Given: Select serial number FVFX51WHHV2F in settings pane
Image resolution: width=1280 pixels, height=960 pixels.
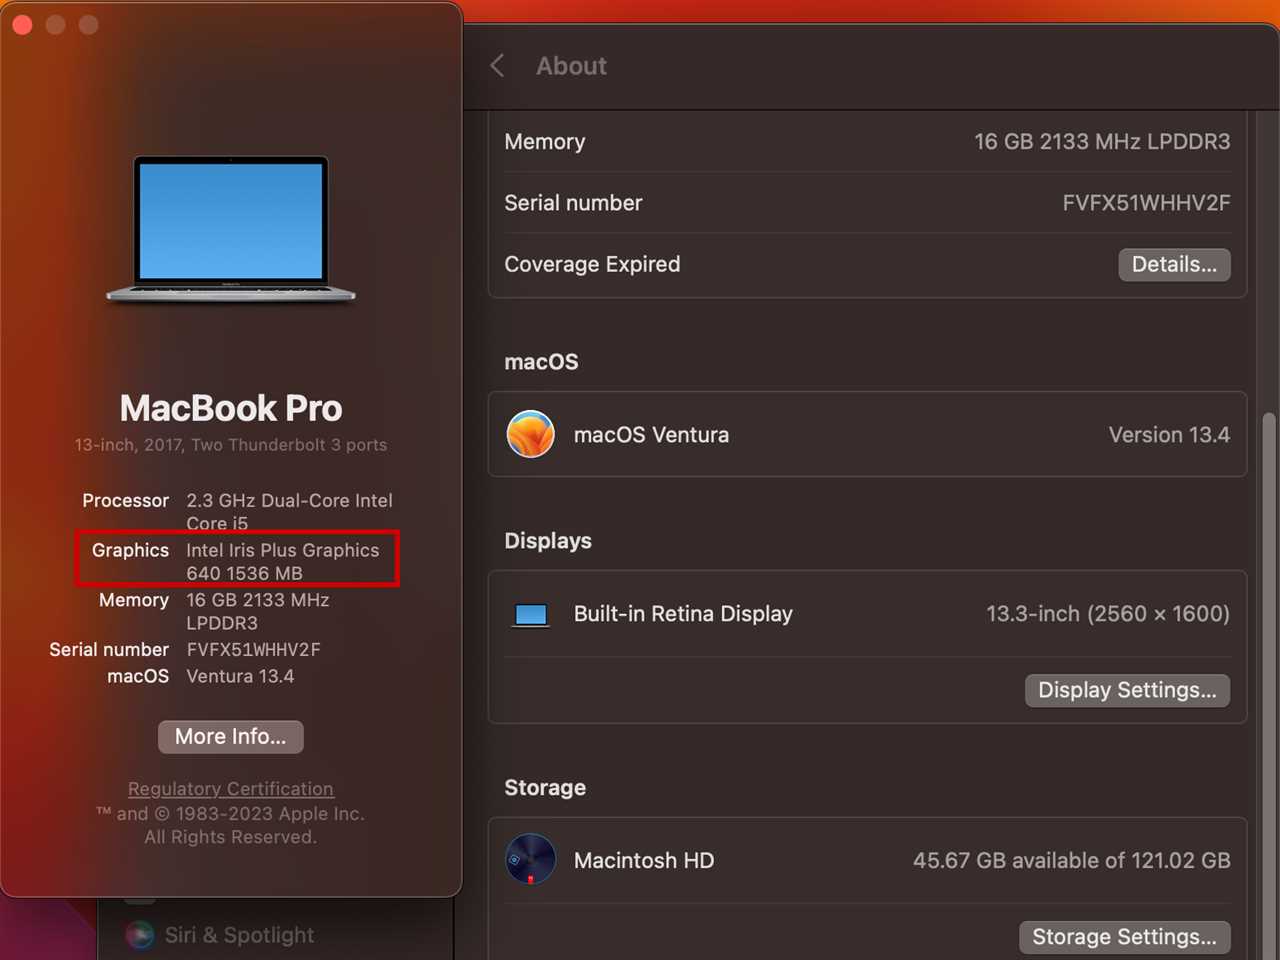Looking at the screenshot, I should coord(1146,203).
